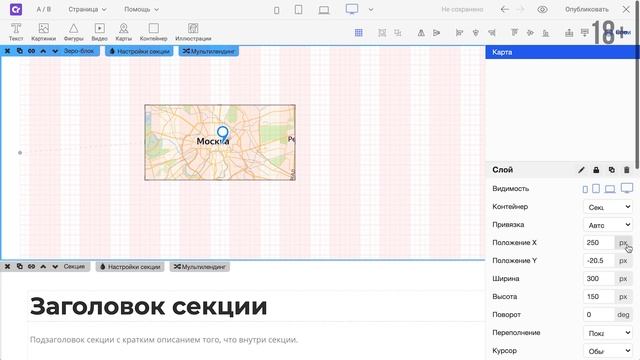
Task: Select the Иллюстрации tool
Action: pyautogui.click(x=193, y=32)
